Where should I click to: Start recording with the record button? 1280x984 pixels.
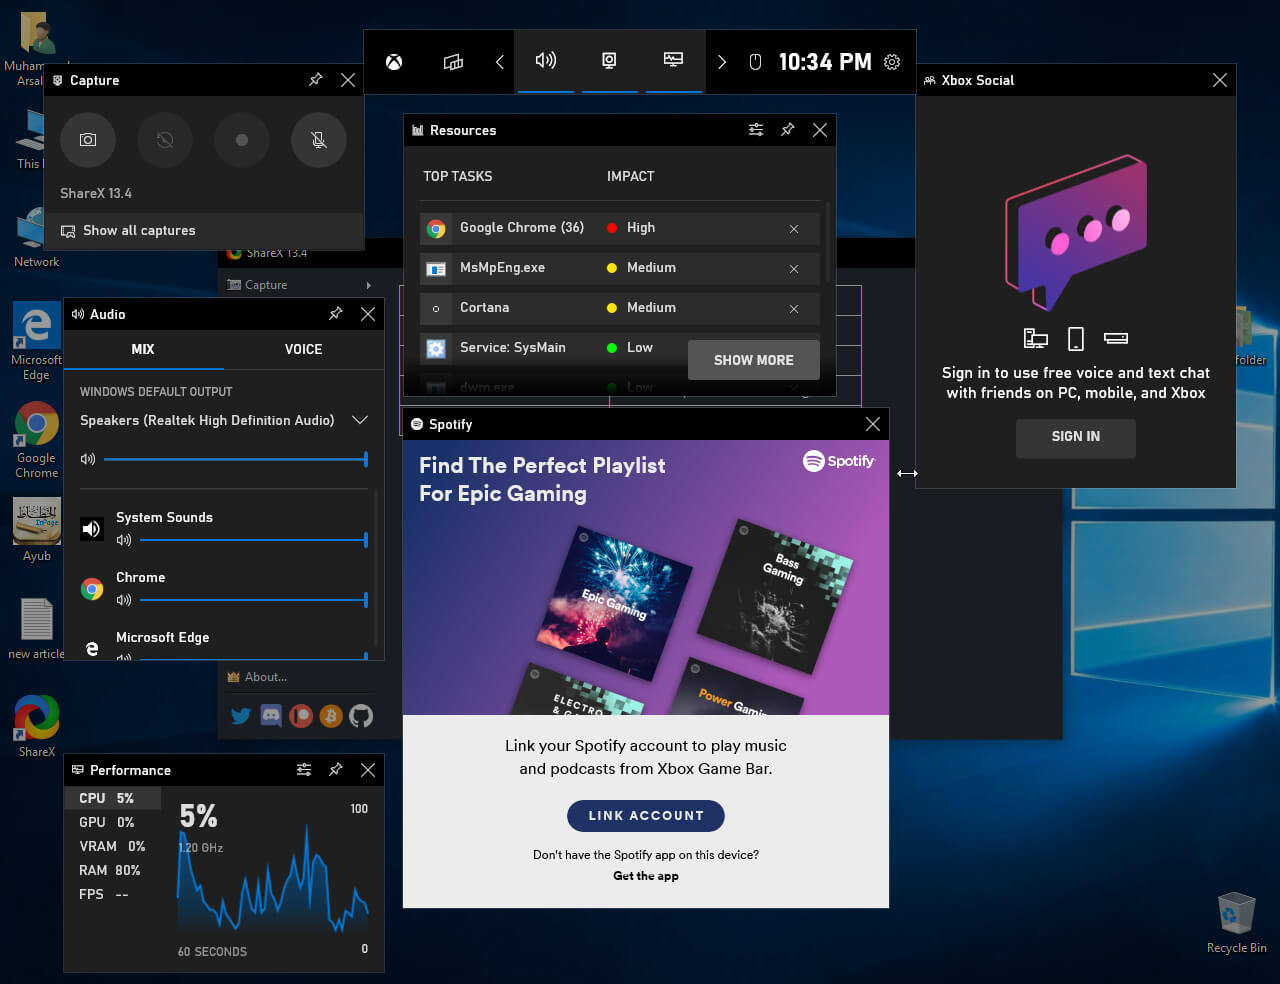(x=242, y=140)
